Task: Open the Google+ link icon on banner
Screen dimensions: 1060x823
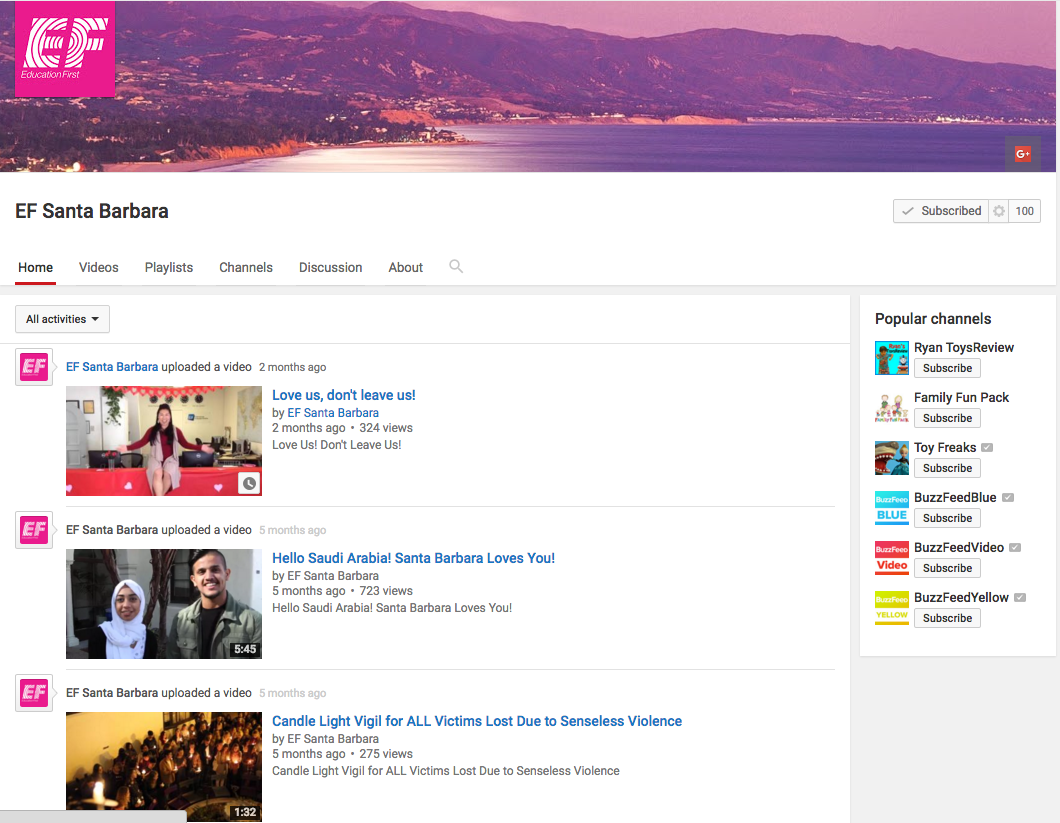Action: 1023,154
